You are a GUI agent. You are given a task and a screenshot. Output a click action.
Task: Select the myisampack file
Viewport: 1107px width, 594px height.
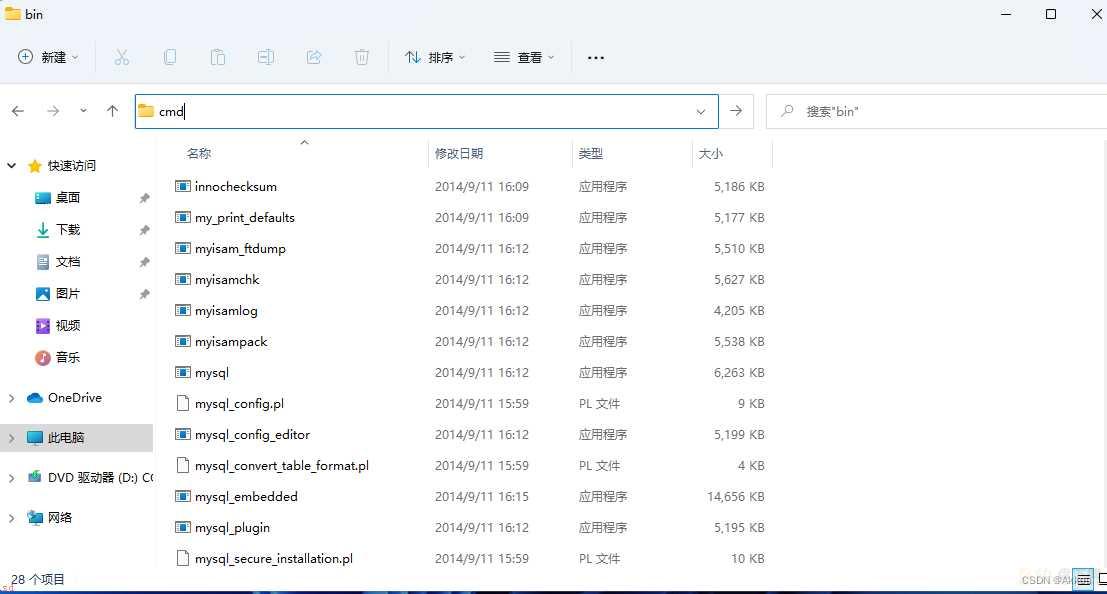(x=231, y=342)
